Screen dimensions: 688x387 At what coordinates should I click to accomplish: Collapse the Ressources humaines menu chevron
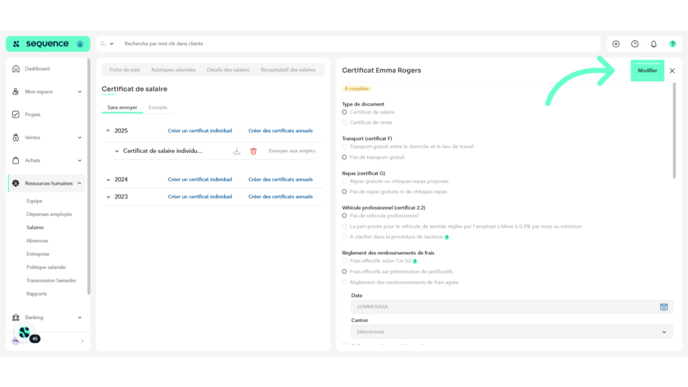click(x=79, y=183)
